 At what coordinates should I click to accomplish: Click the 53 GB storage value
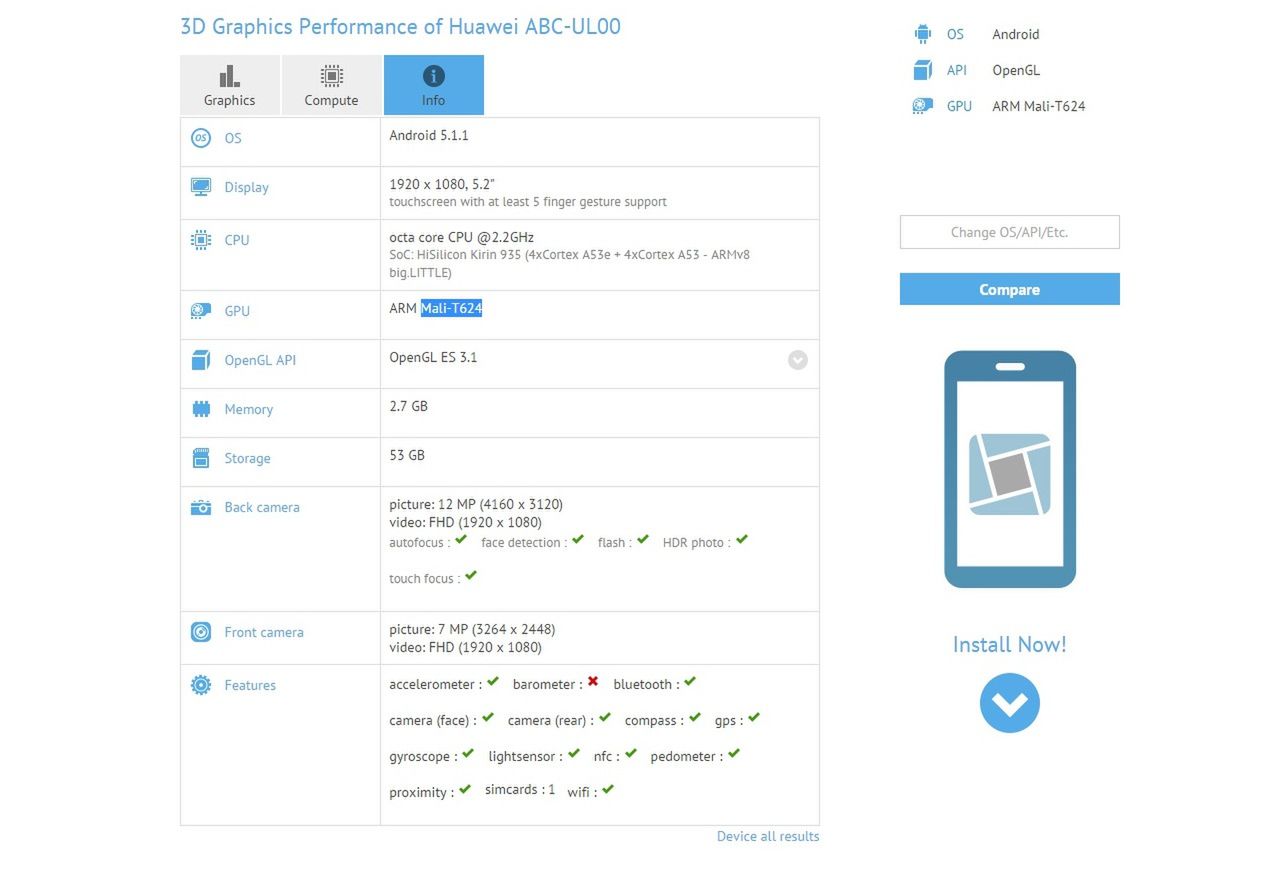point(407,455)
